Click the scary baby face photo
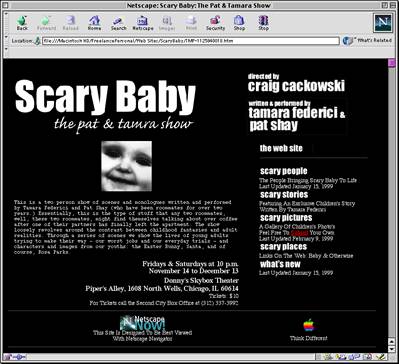 (127, 166)
